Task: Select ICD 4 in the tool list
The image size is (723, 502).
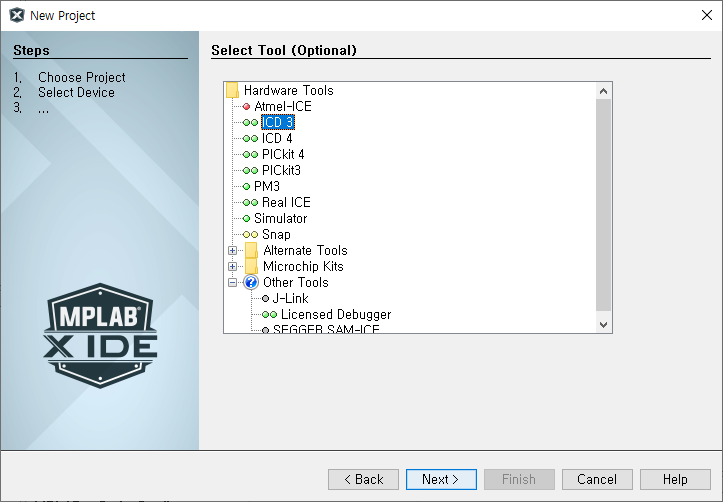Action: coord(277,138)
